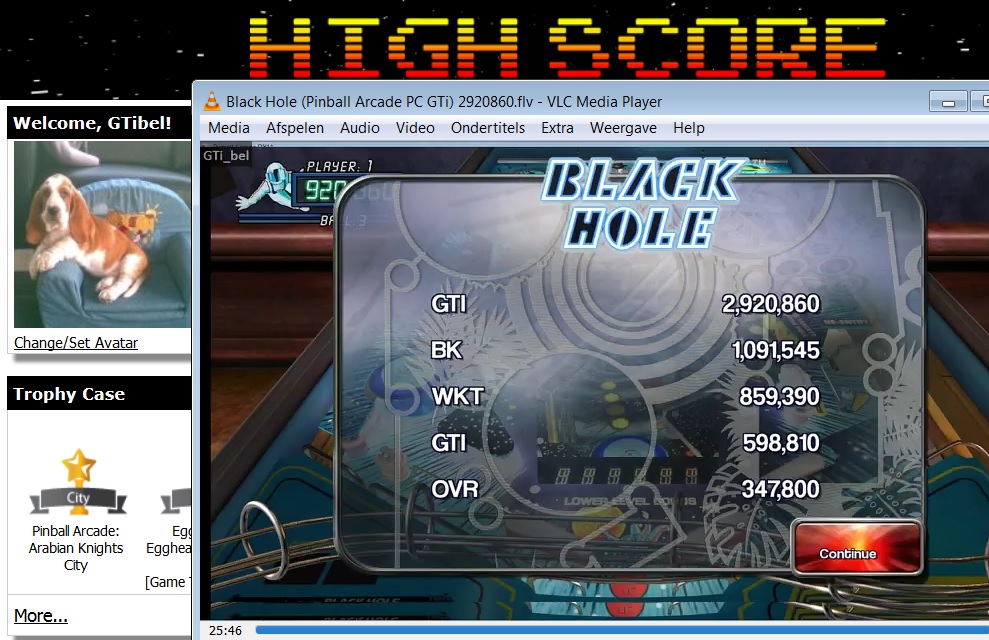The width and height of the screenshot is (989, 640).
Task: Click the Trophy Case header
Action: 69,394
